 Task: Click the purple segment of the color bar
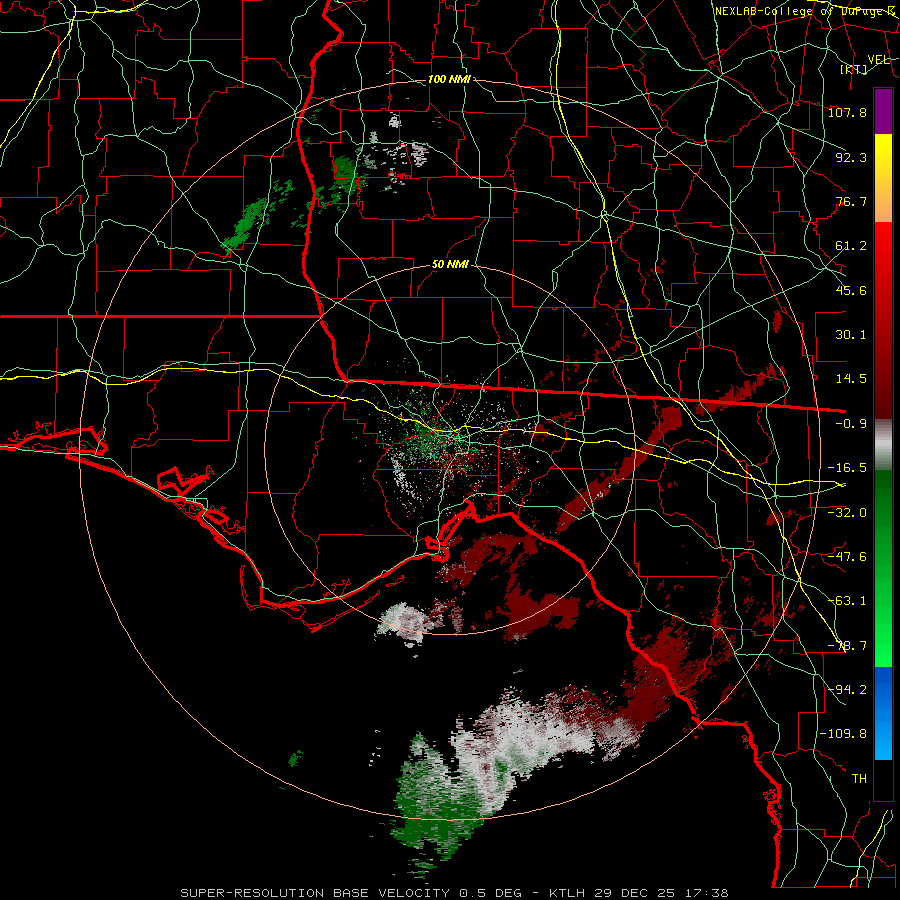click(x=883, y=111)
